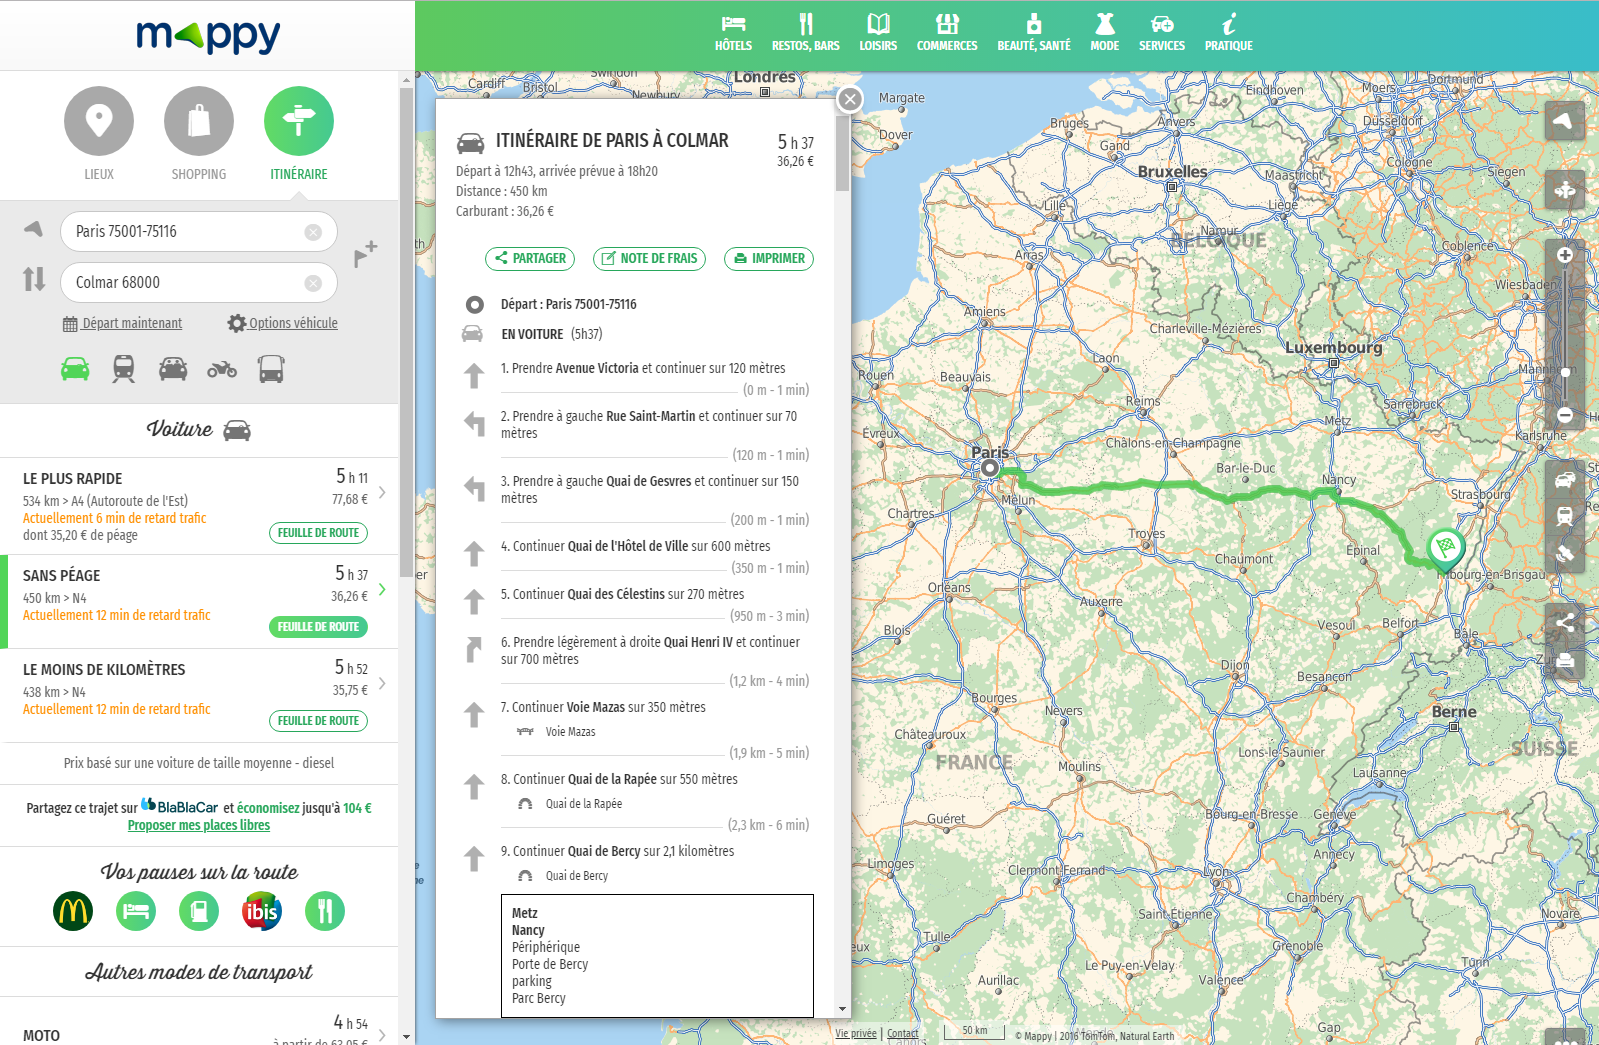Screen dimensions: 1599x1045
Task: Open Options véhicule settings
Action: coord(282,323)
